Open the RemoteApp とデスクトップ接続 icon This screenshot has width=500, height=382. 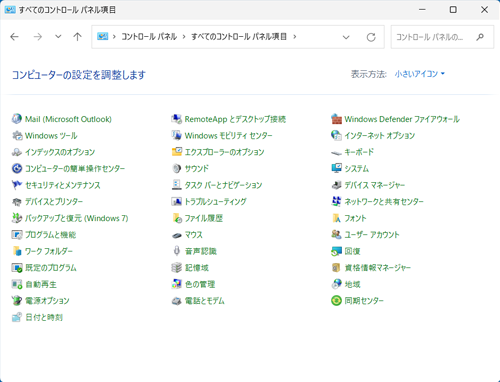(x=176, y=119)
